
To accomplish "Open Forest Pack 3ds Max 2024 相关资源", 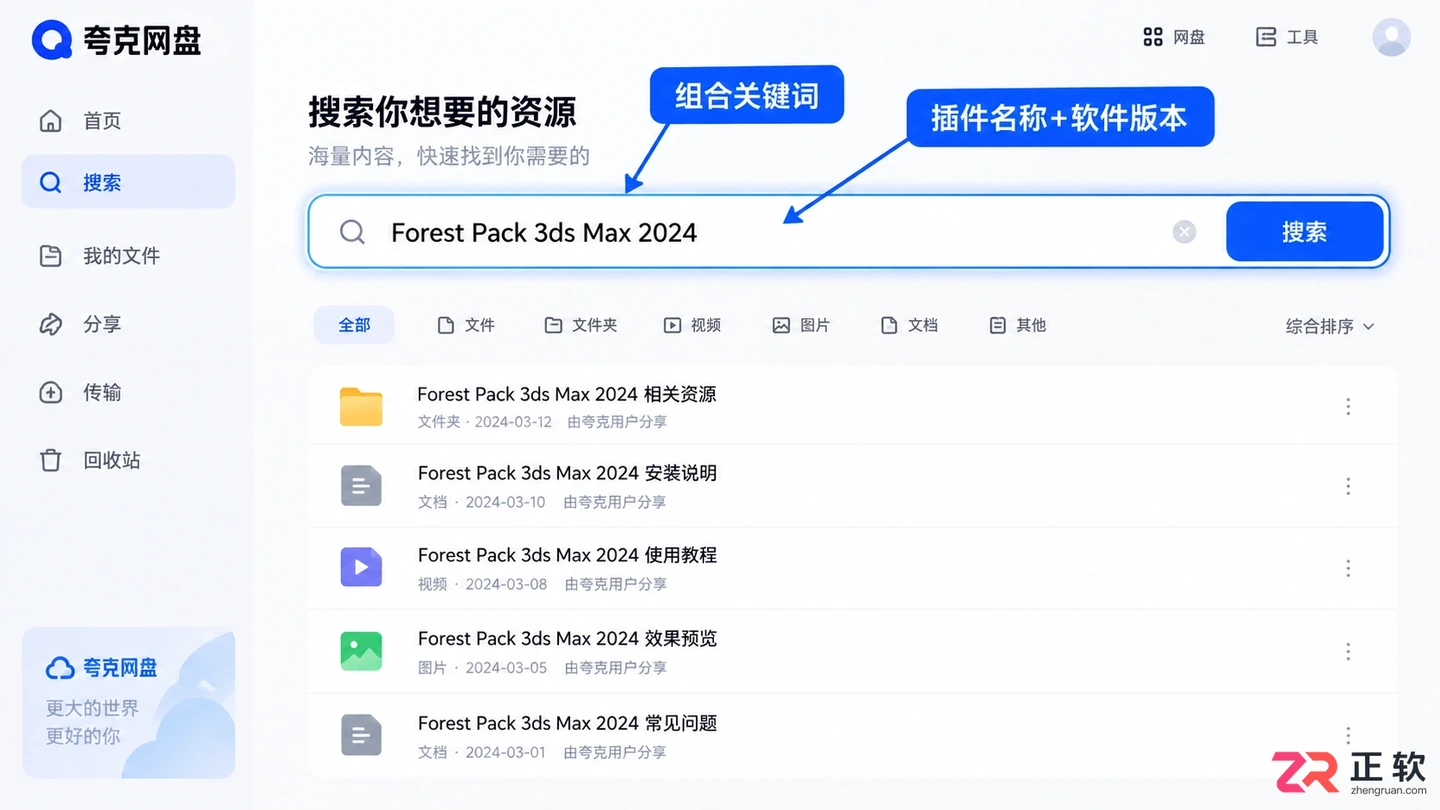I will pyautogui.click(x=567, y=394).
